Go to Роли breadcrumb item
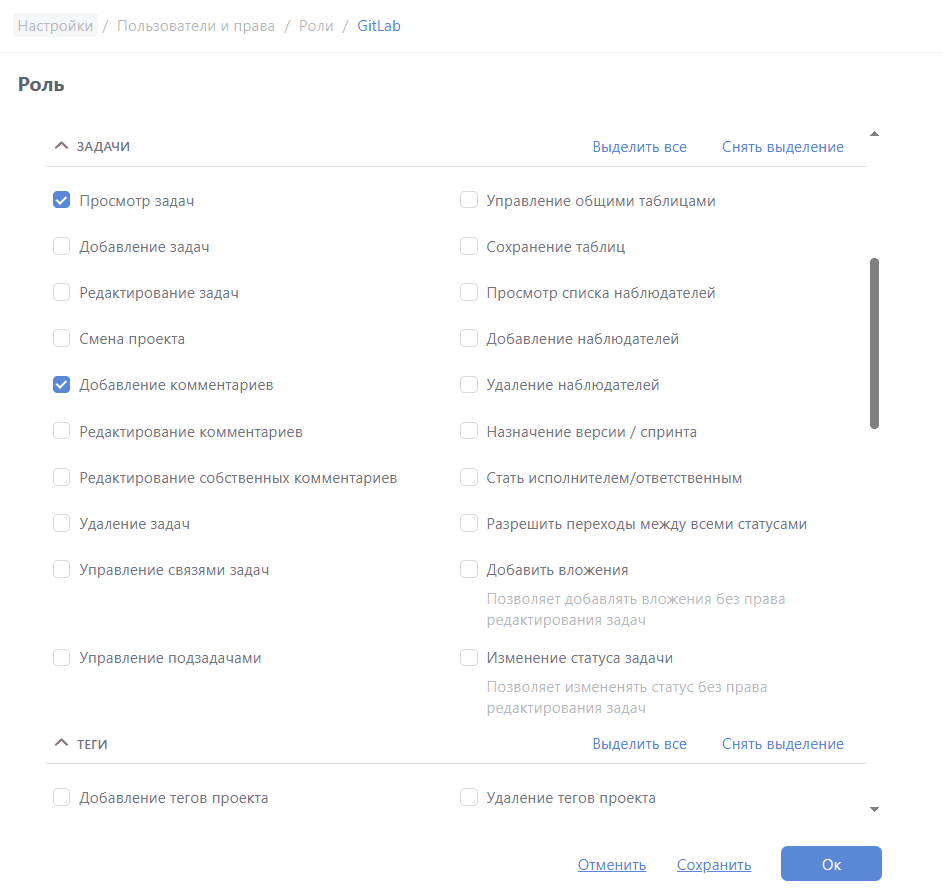The width and height of the screenshot is (943, 893). (316, 26)
